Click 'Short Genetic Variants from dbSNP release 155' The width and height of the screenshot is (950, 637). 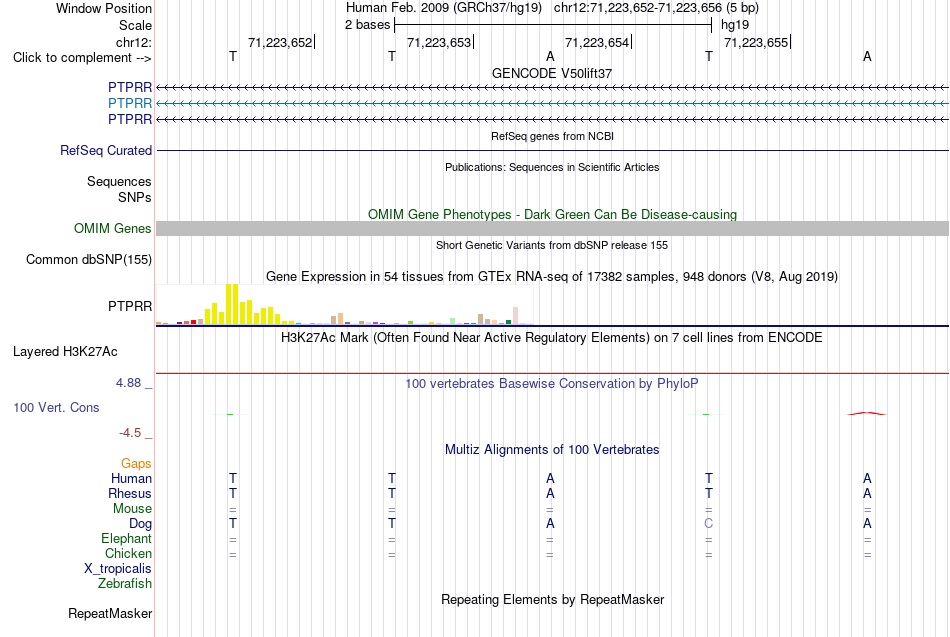pyautogui.click(x=552, y=245)
